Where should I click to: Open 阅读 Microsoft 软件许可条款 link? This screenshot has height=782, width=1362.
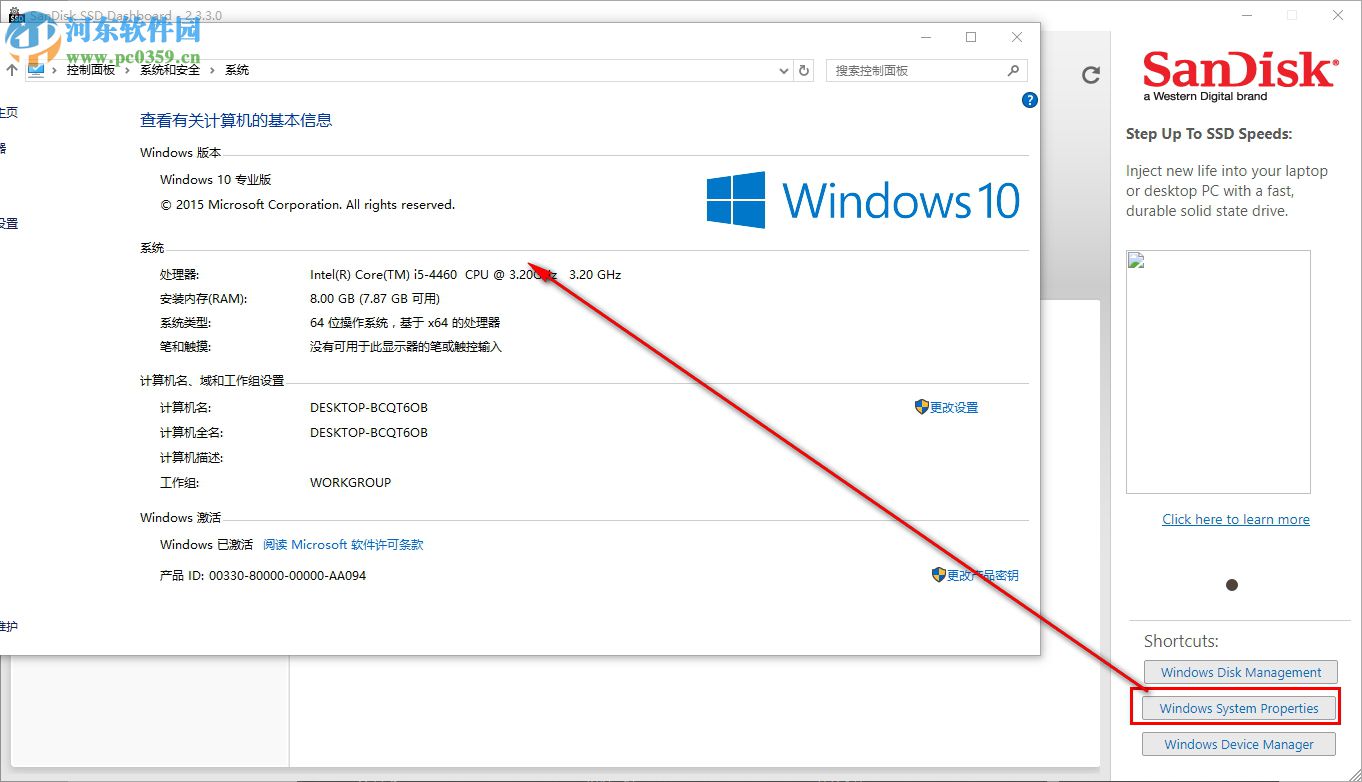[343, 545]
